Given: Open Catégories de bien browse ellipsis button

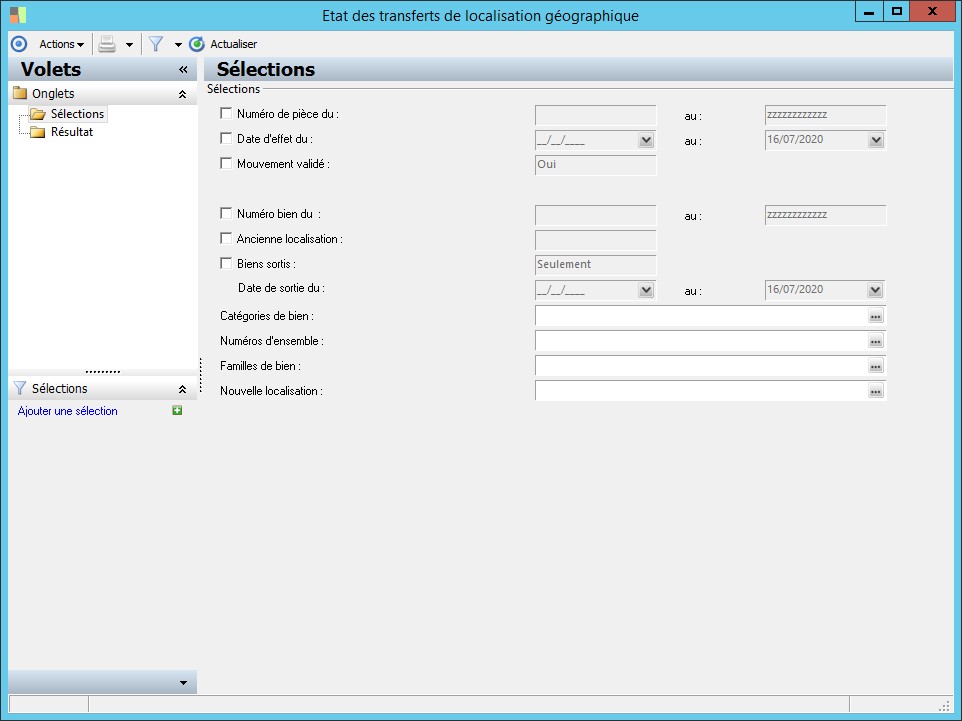Looking at the screenshot, I should click(x=875, y=317).
